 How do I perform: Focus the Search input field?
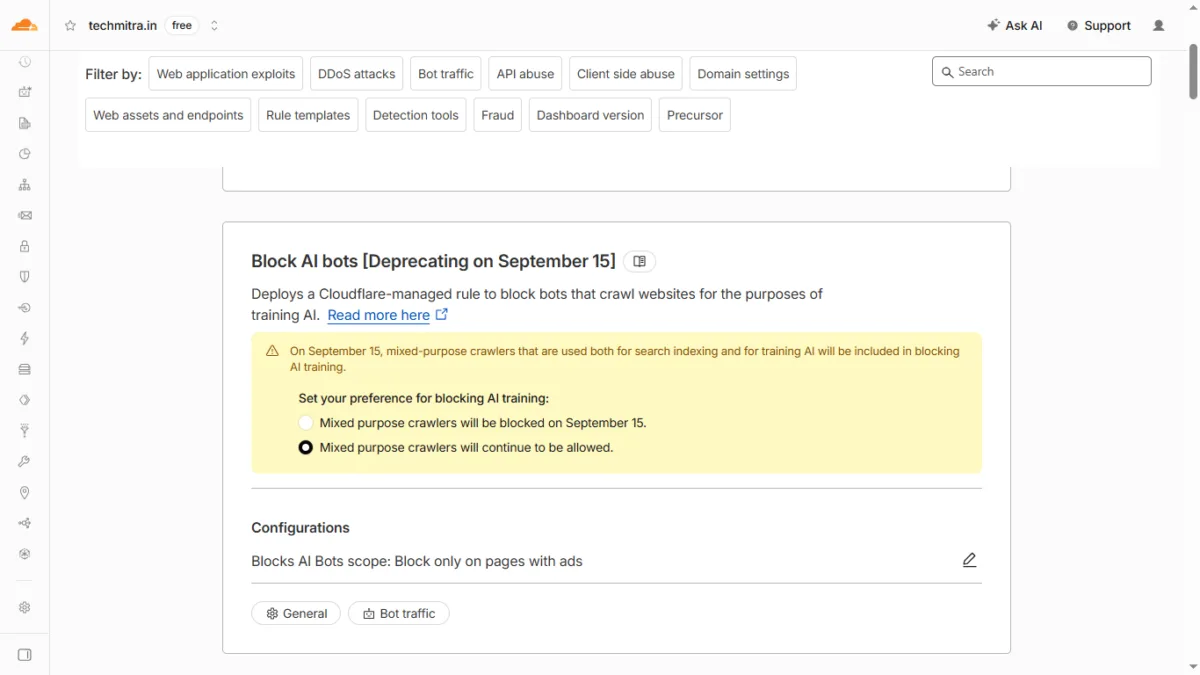(1041, 72)
